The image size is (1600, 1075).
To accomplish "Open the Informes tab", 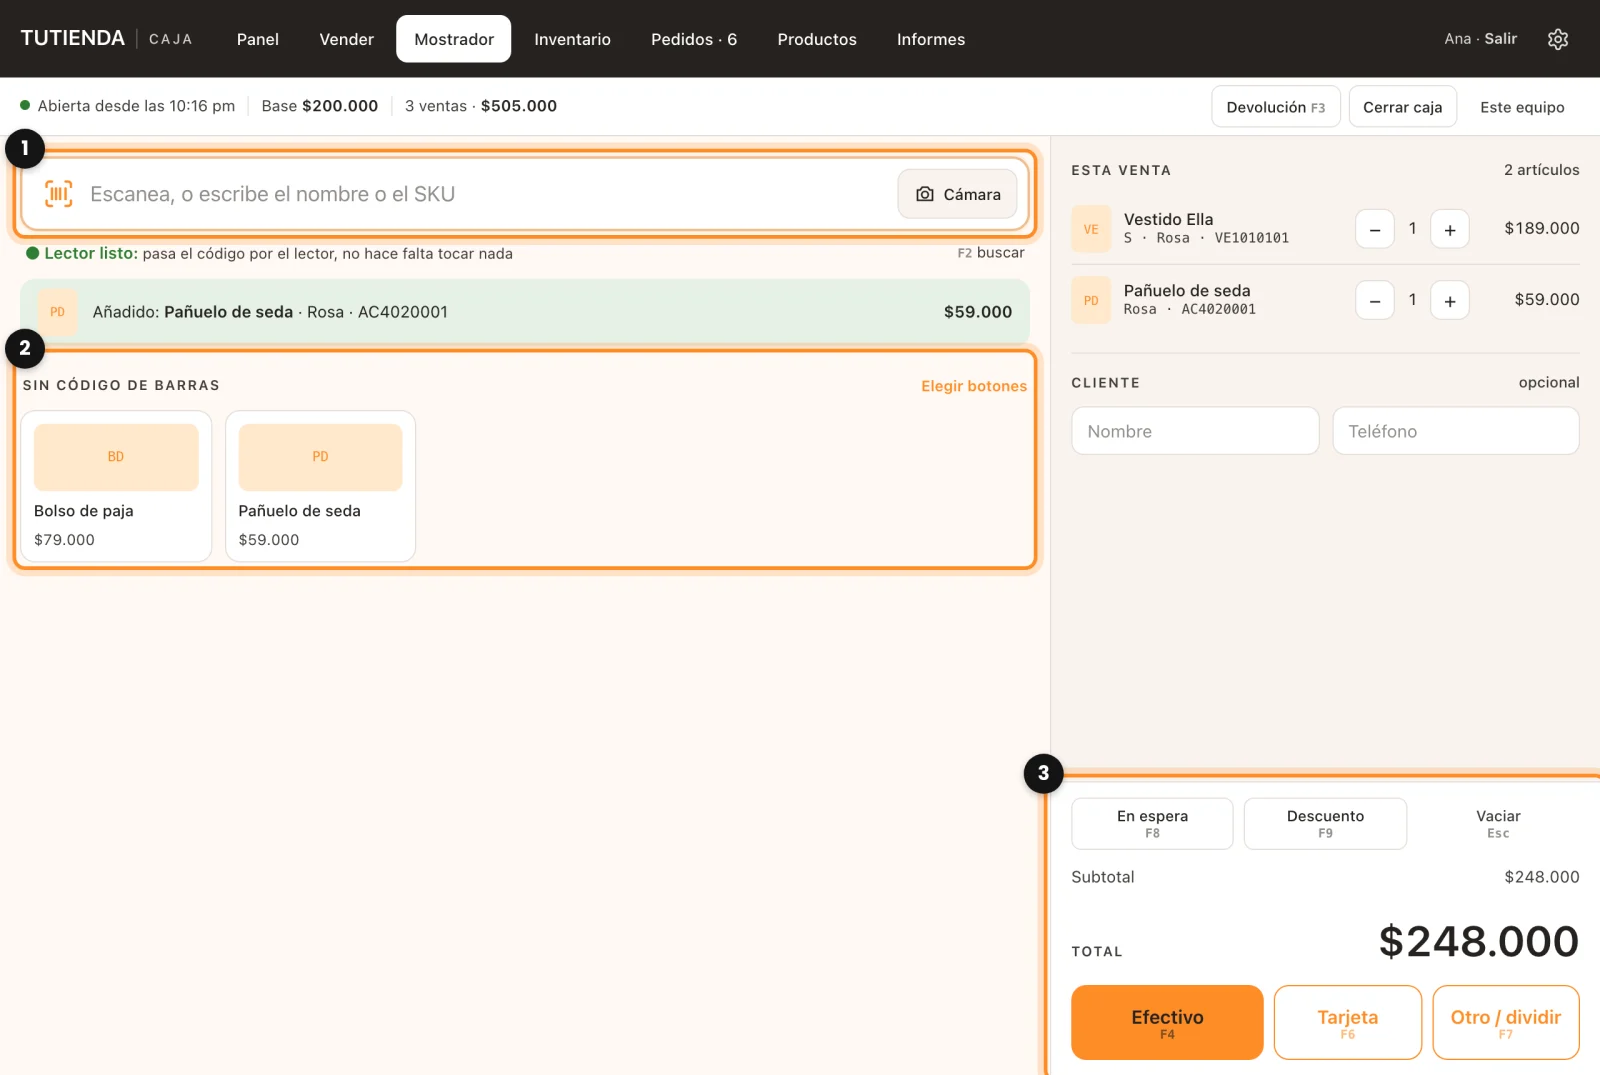I will [931, 39].
